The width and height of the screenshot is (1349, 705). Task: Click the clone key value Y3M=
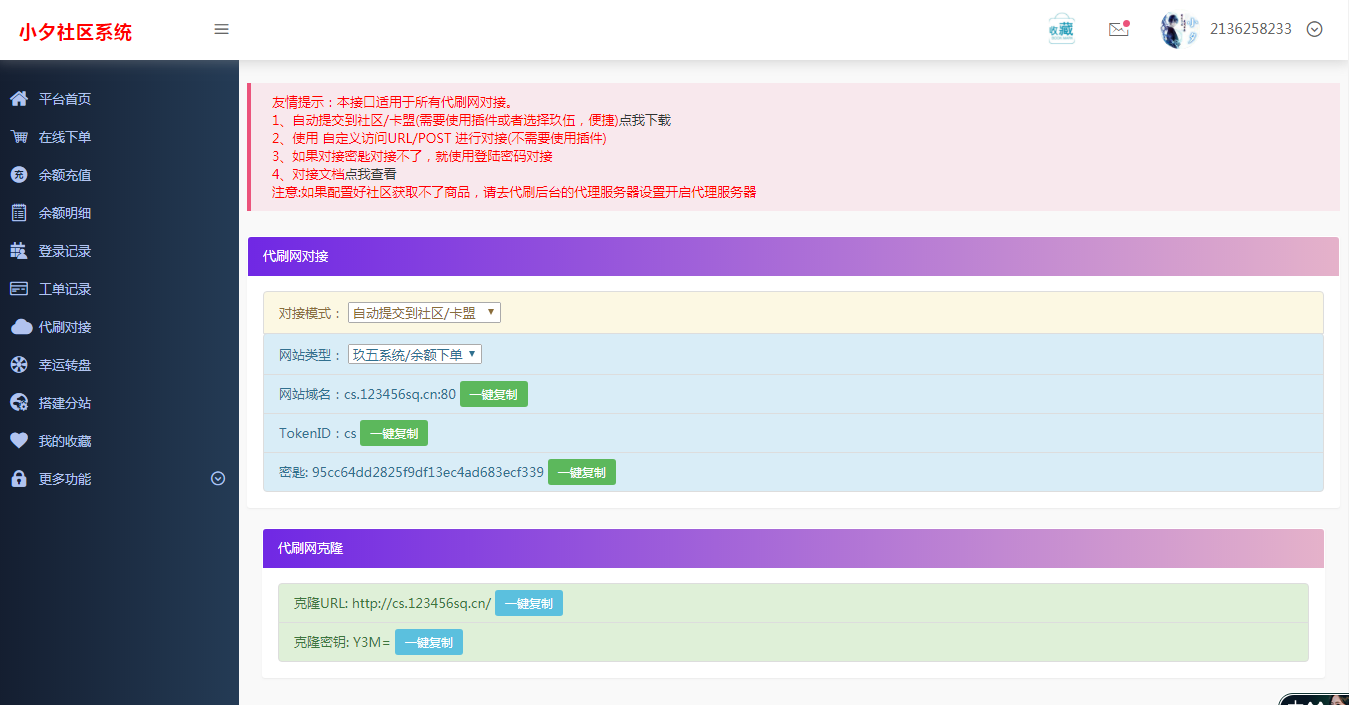pos(371,642)
